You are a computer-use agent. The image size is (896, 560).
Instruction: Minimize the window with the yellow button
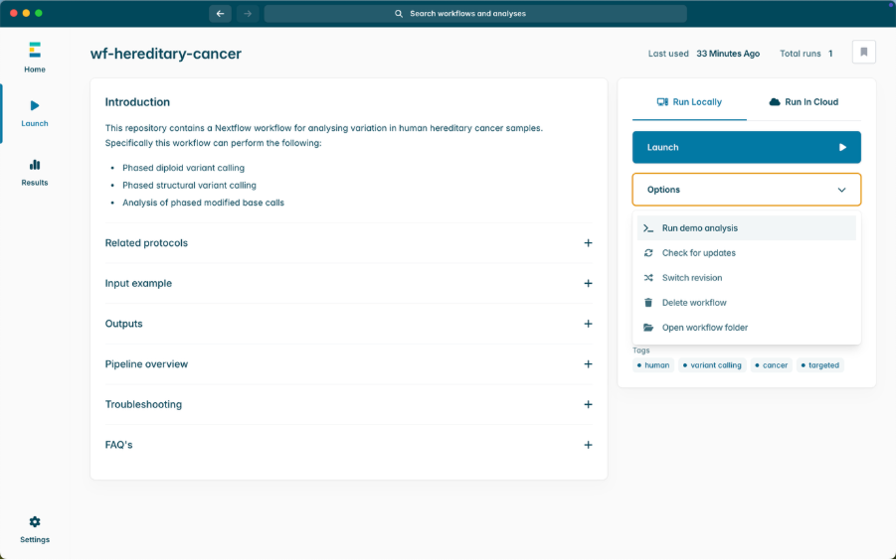[x=26, y=13]
